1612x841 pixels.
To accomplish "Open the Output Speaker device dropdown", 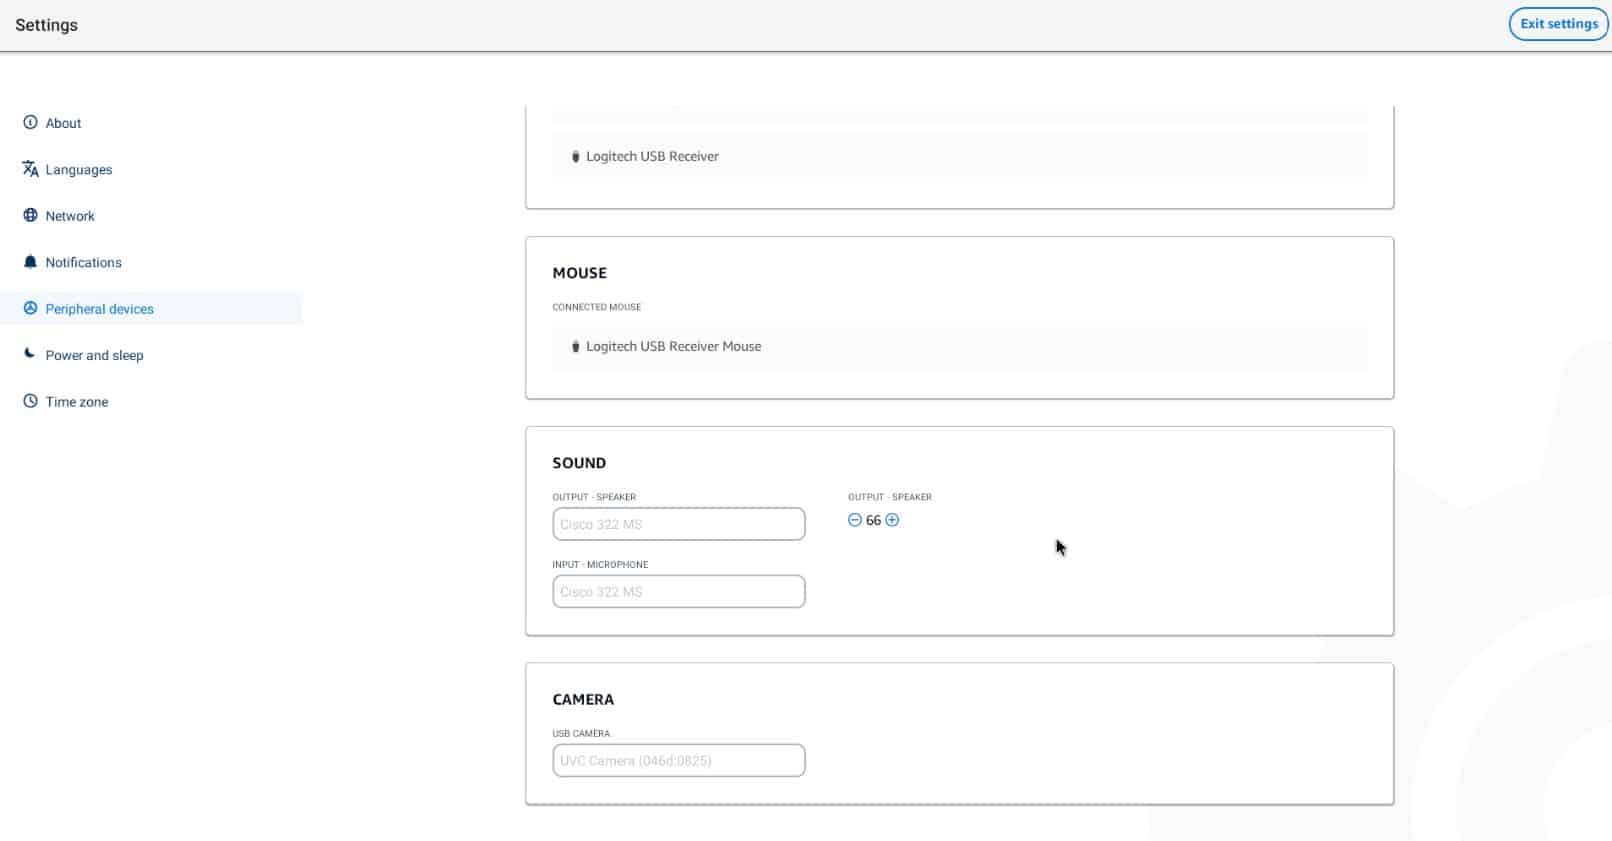I will click(x=679, y=524).
